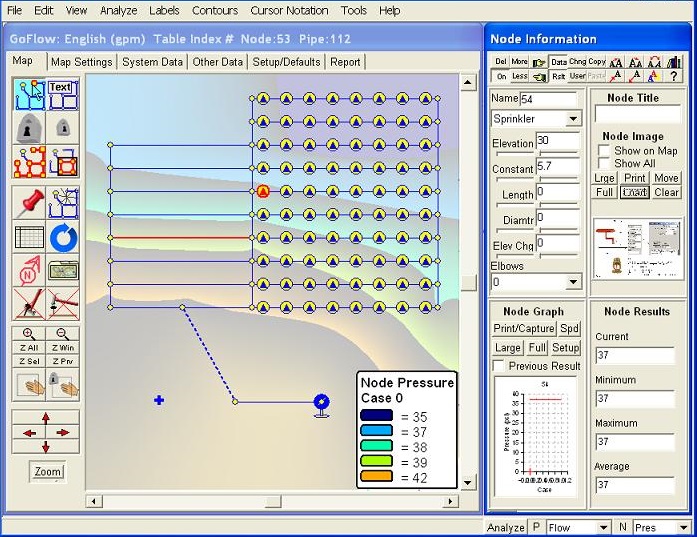Open the data table grid icon

29,237
